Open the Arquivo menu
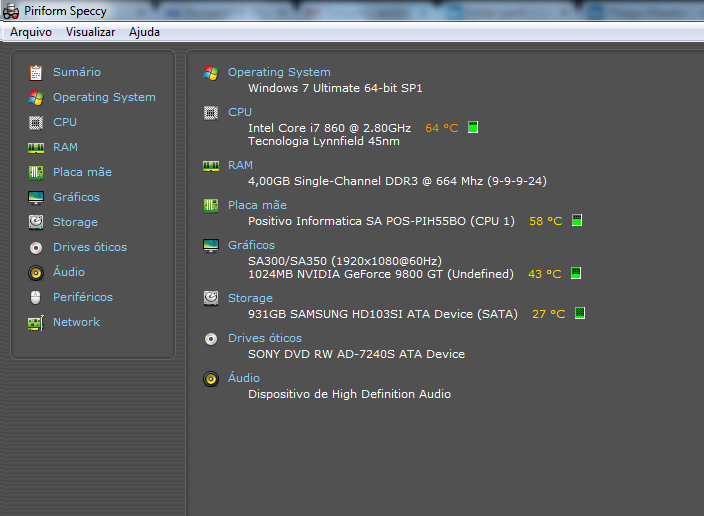Image resolution: width=704 pixels, height=516 pixels. tap(31, 32)
